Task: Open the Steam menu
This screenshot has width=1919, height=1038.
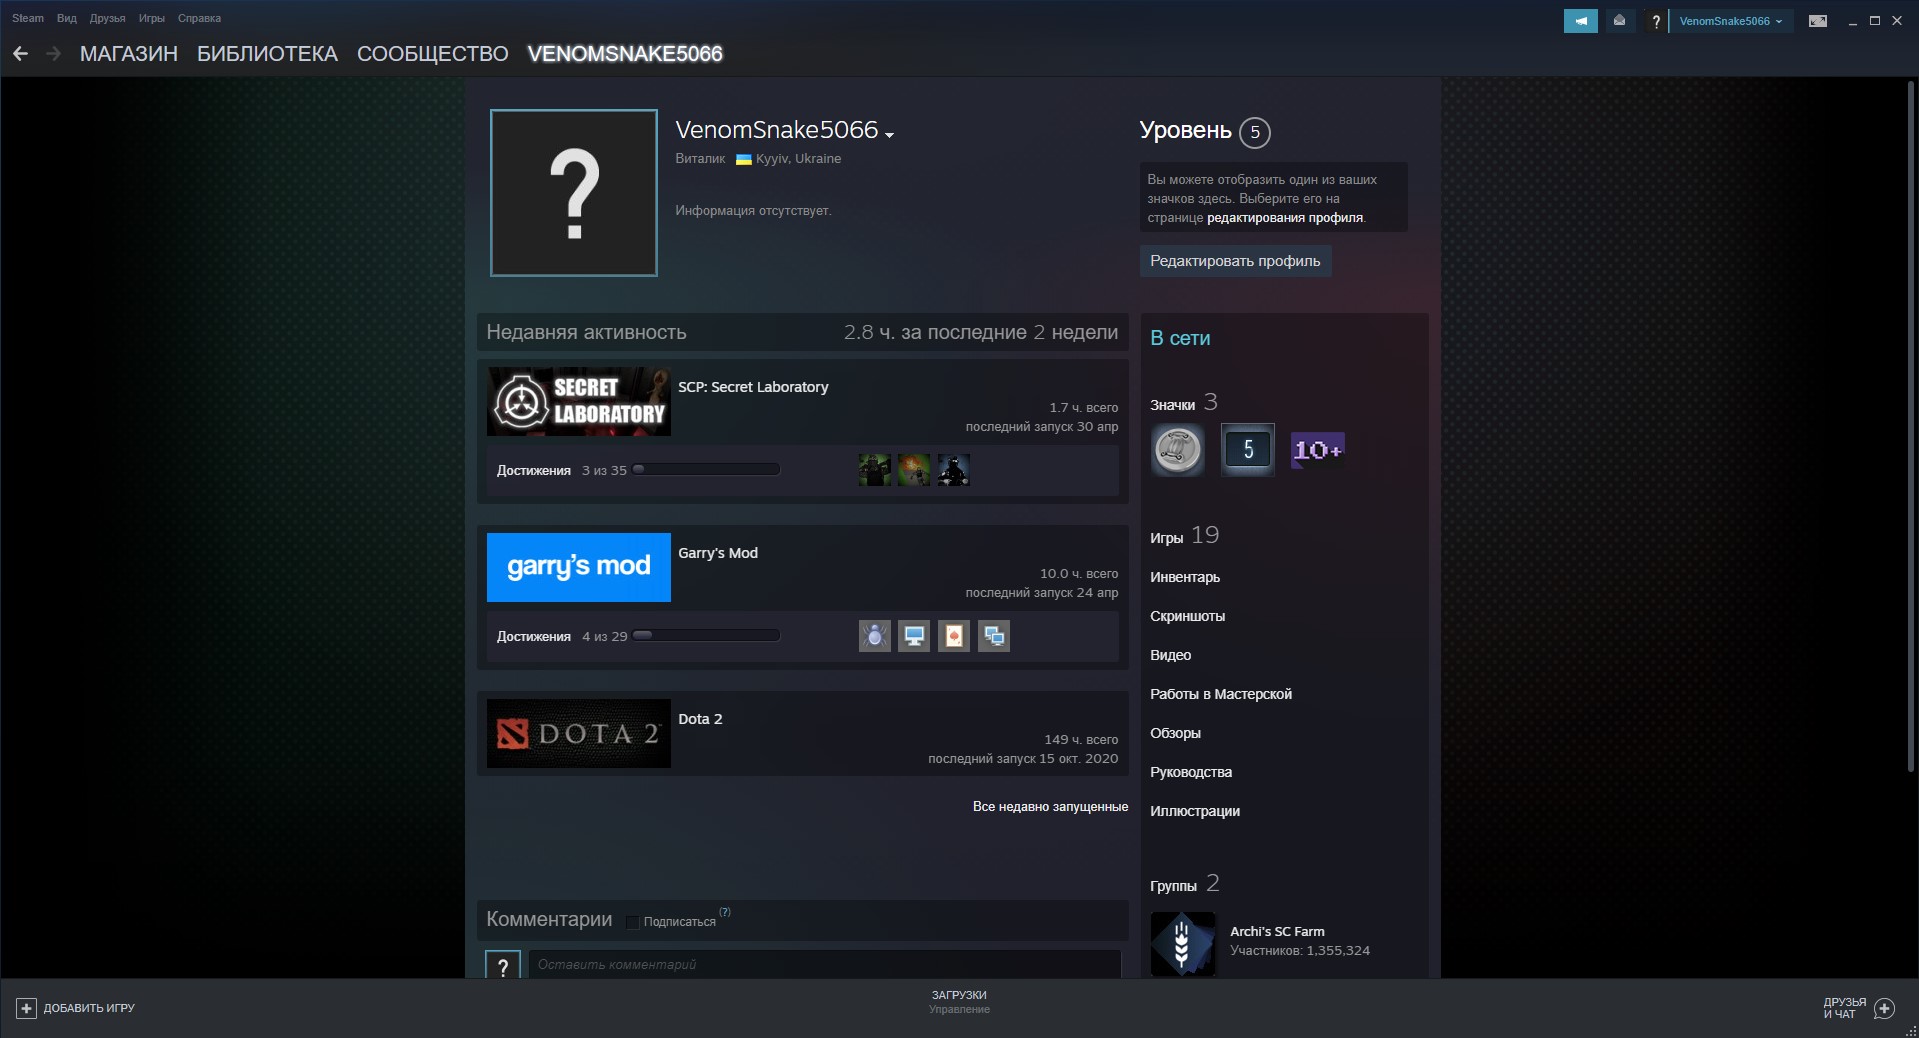Action: tap(28, 18)
